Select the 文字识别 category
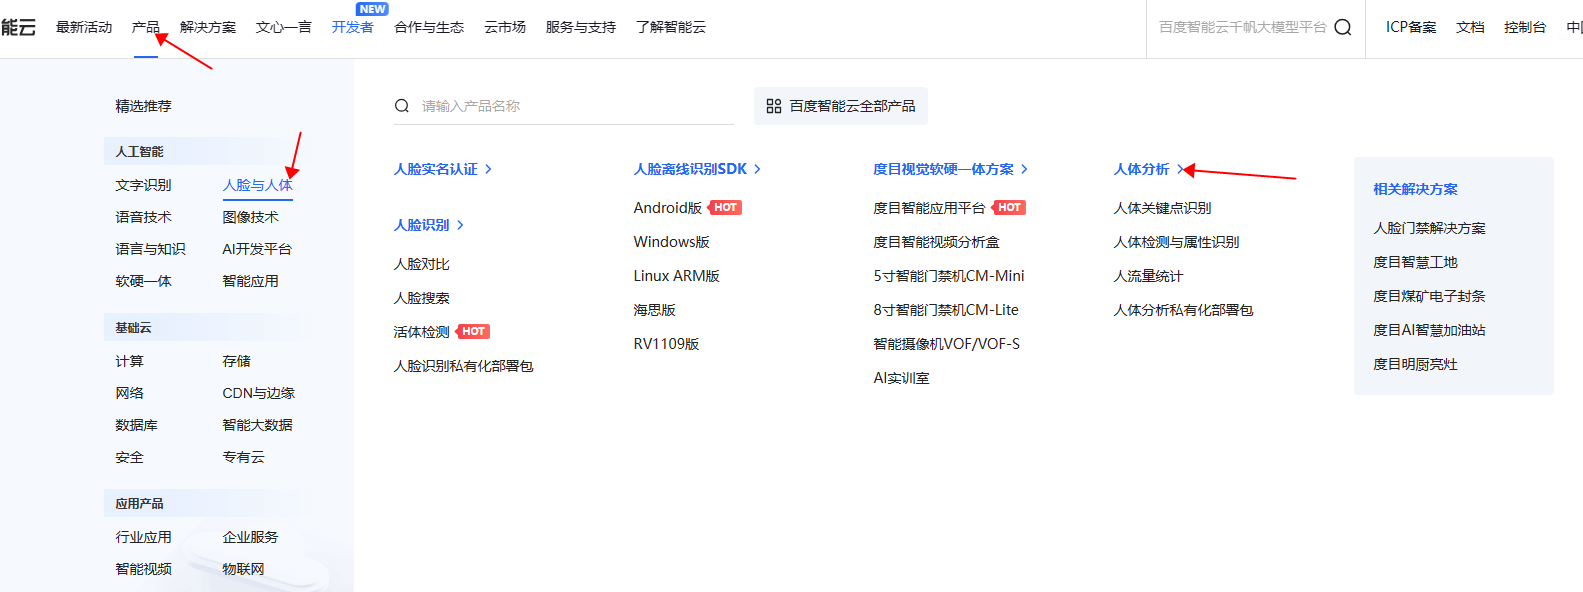The image size is (1583, 592). (143, 185)
